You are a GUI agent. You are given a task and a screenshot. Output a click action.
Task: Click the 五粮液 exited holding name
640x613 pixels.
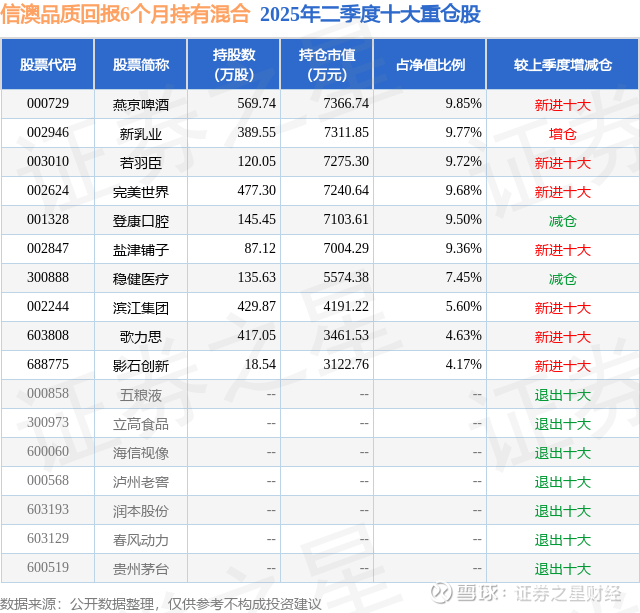pos(141,395)
